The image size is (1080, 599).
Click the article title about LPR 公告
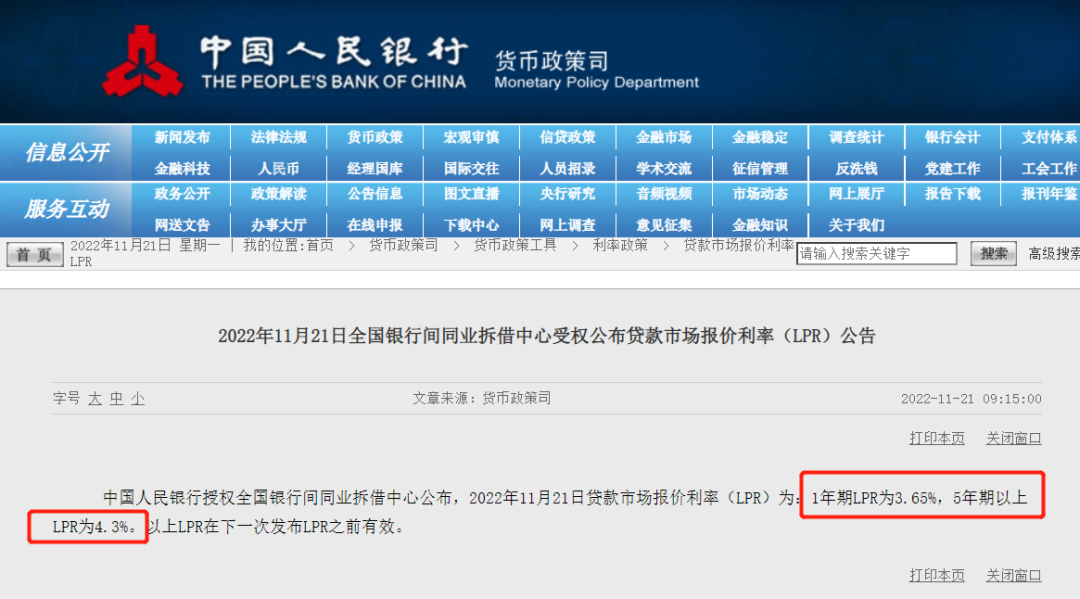546,336
